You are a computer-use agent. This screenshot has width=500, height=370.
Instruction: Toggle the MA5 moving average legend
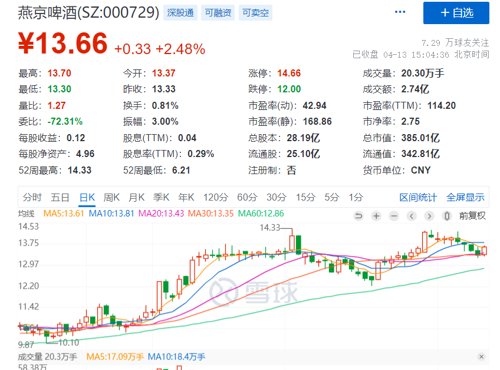pos(64,213)
